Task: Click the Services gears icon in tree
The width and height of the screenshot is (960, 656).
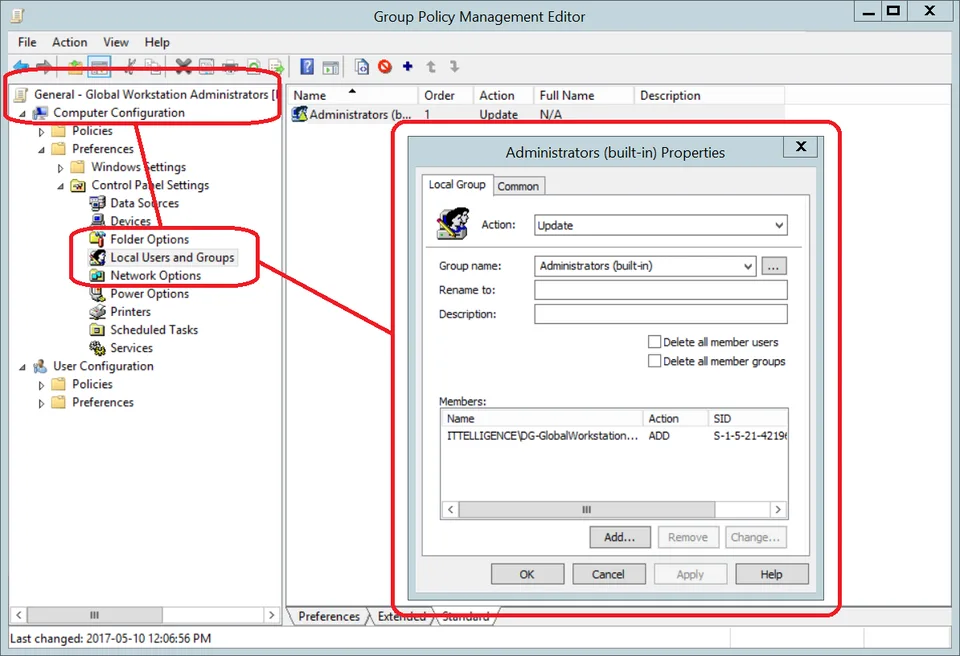Action: pos(97,348)
